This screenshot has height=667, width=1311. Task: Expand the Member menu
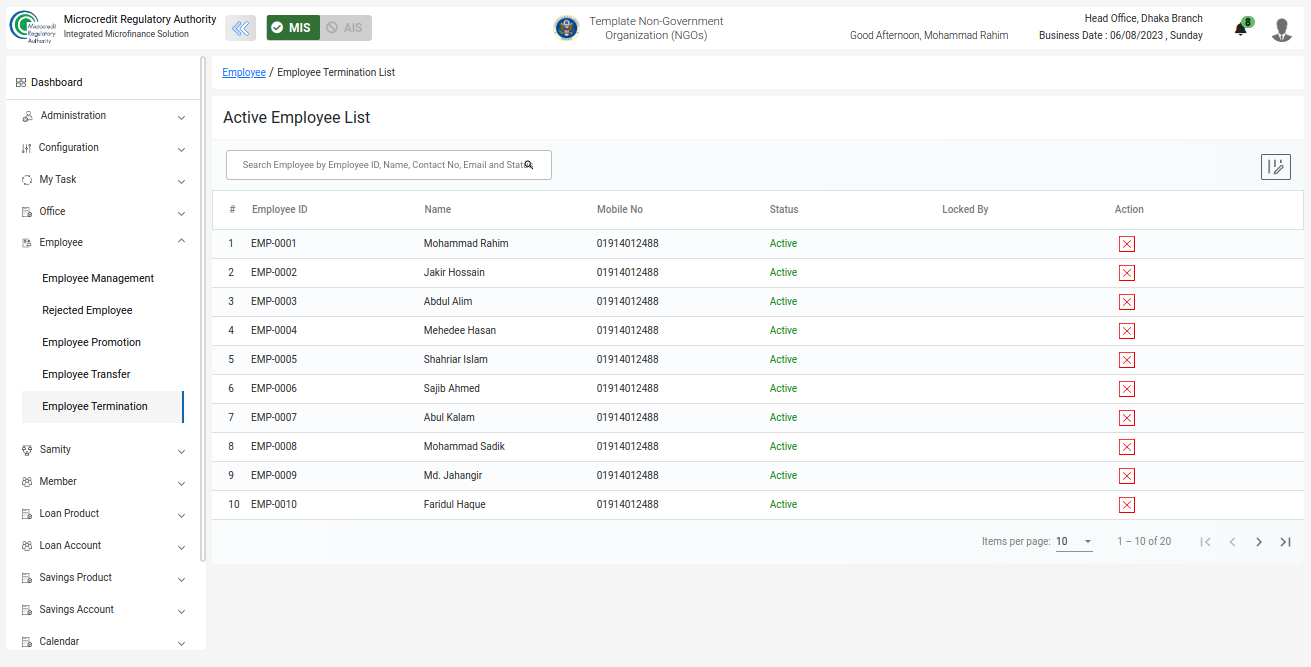click(103, 482)
